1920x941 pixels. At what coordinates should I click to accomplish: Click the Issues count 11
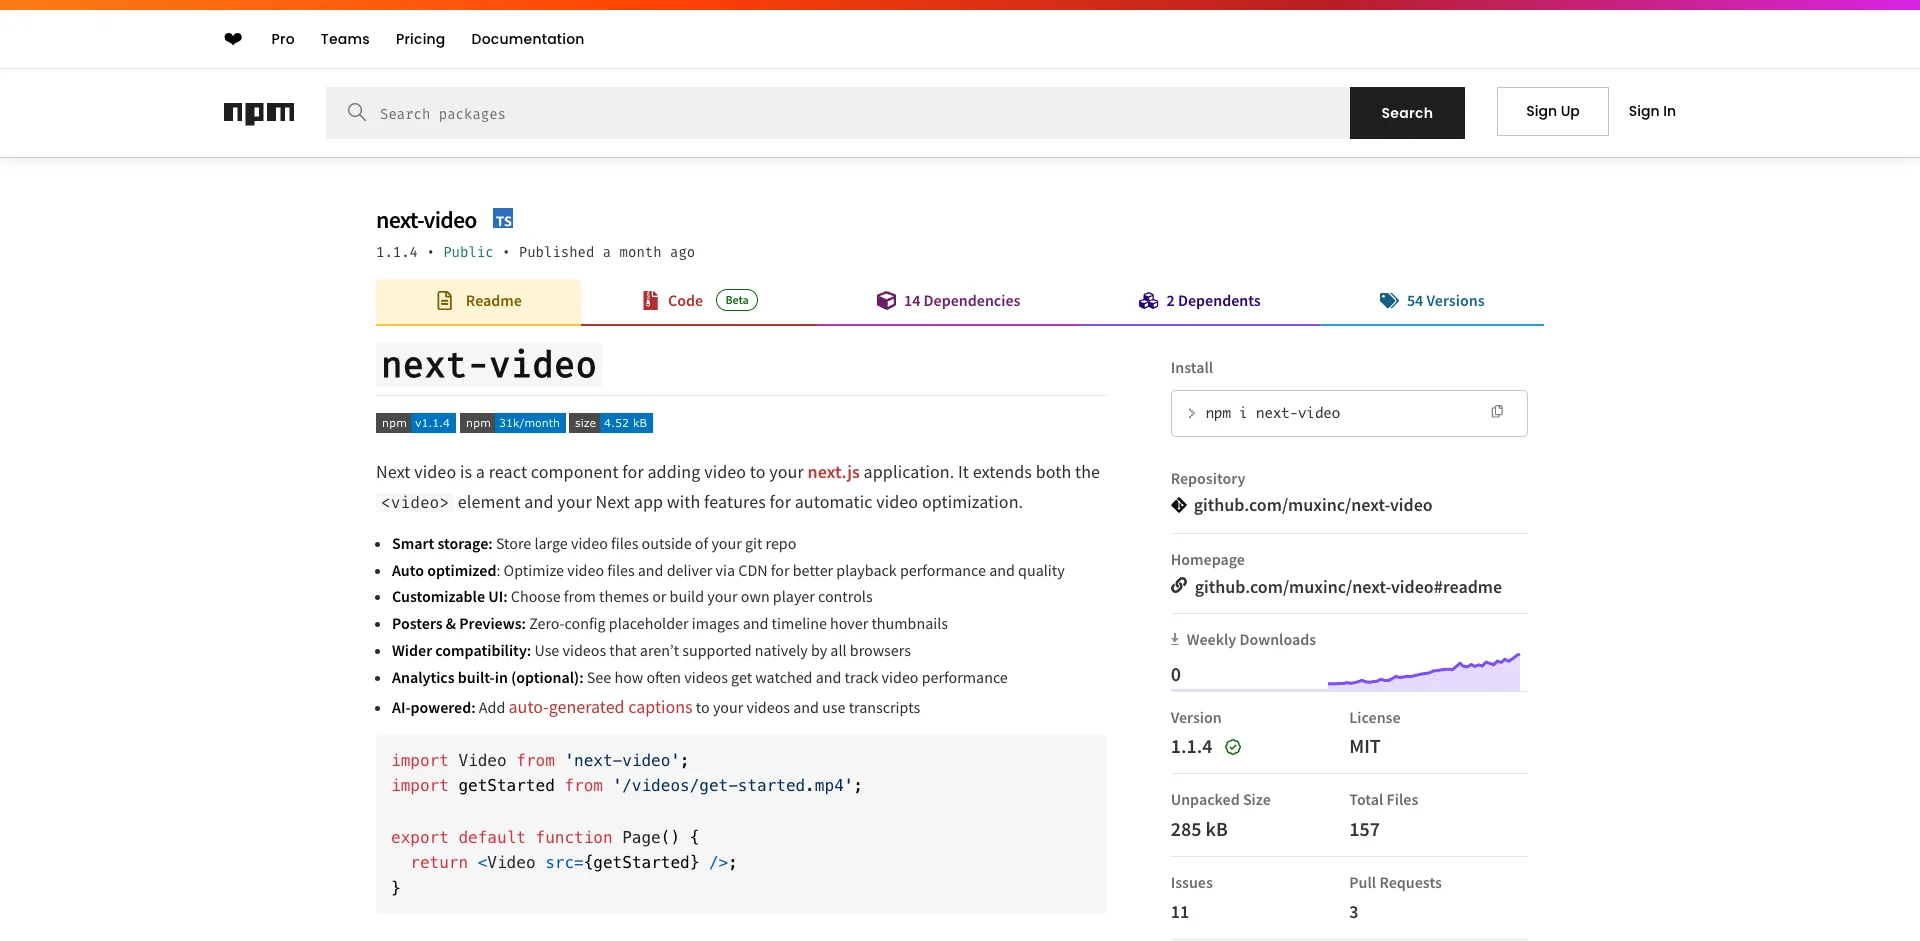pos(1180,912)
